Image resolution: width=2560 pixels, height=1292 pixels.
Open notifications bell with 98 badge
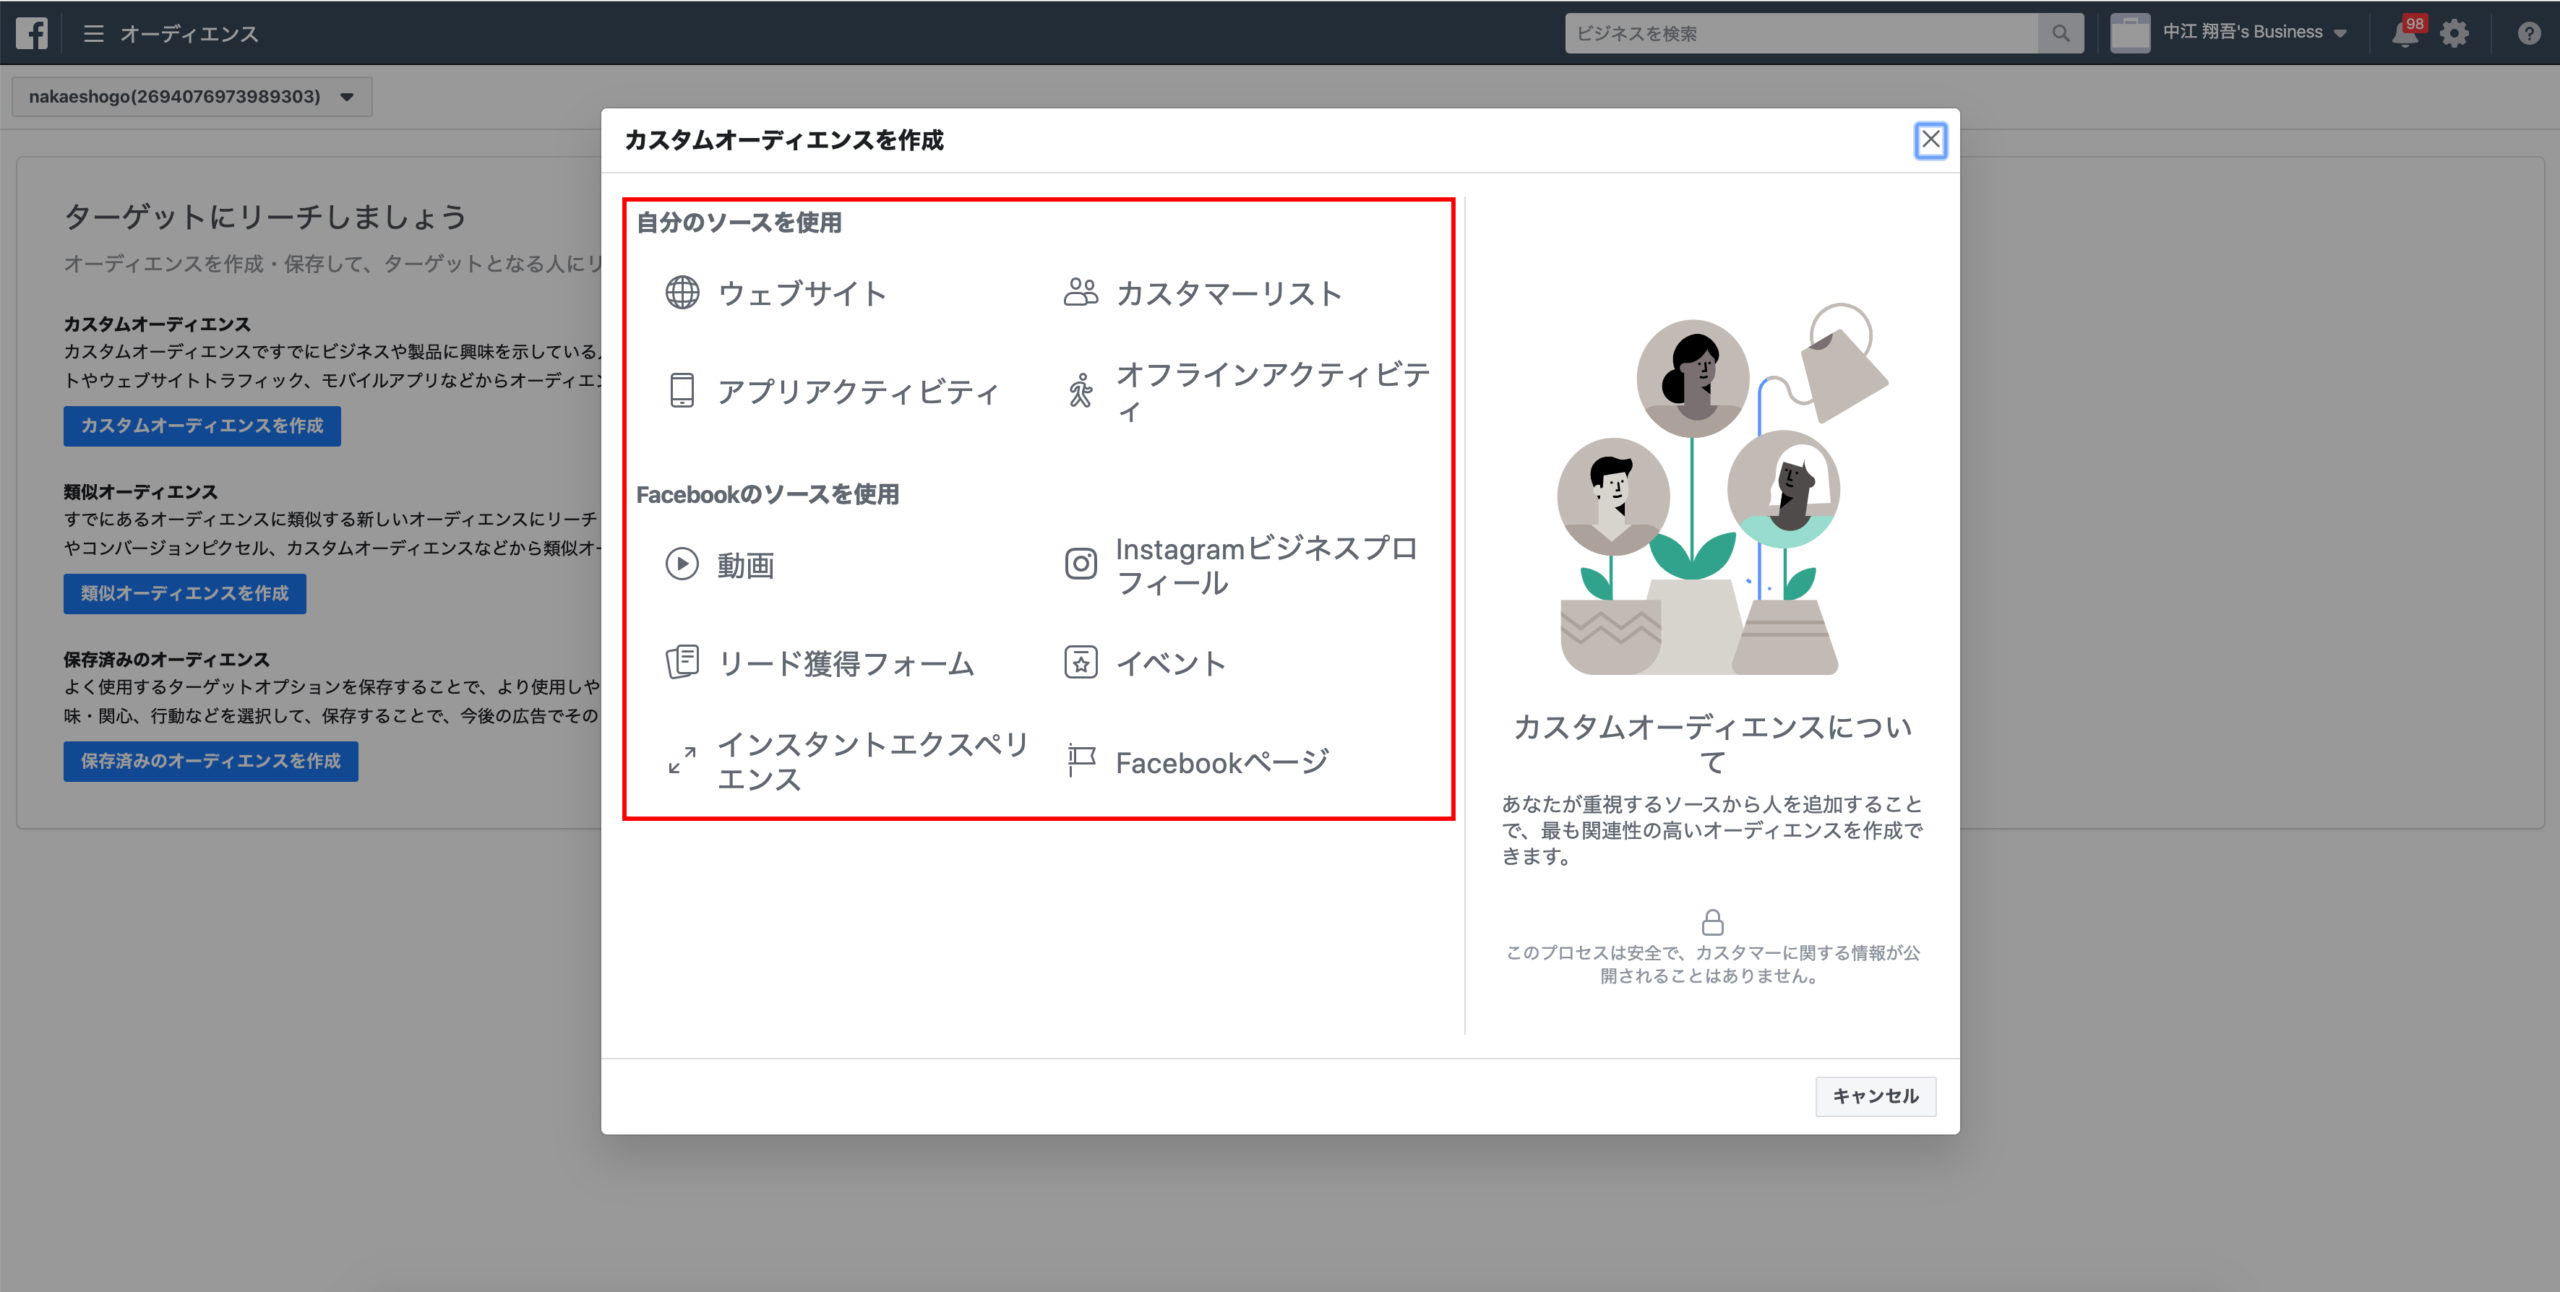2405,33
